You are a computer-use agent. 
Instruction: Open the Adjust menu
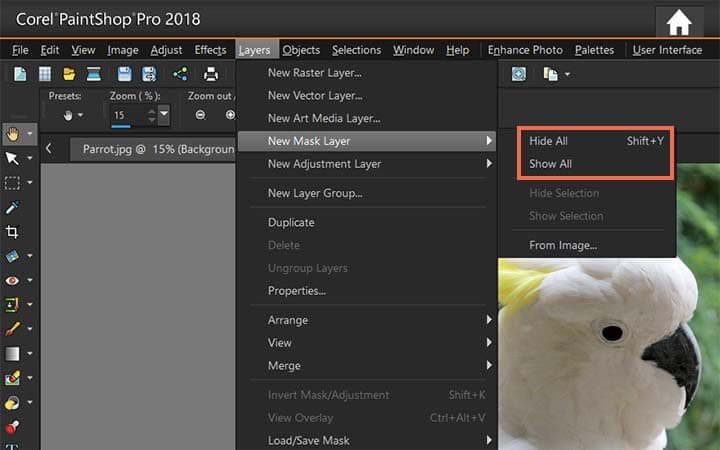(166, 50)
